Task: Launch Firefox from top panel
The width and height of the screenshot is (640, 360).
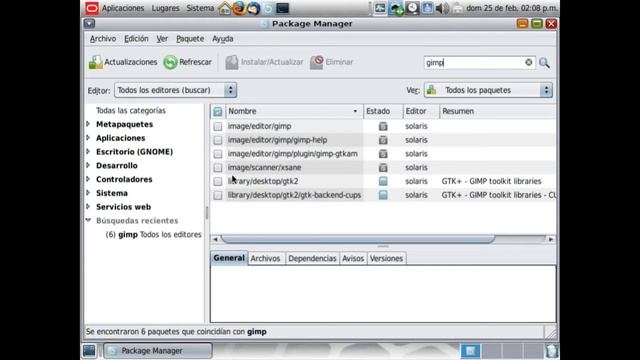Action: (x=239, y=8)
